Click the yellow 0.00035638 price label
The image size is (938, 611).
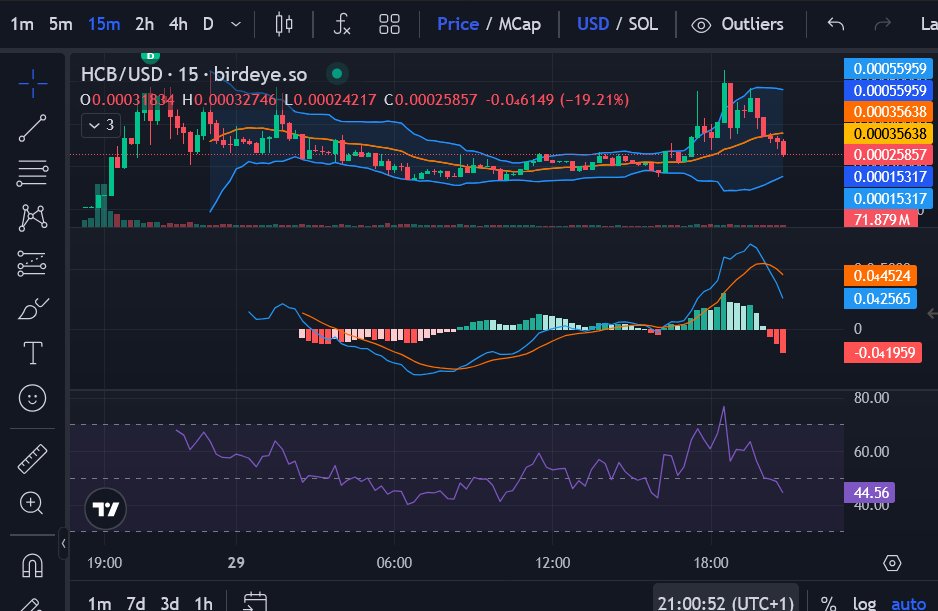pos(888,133)
